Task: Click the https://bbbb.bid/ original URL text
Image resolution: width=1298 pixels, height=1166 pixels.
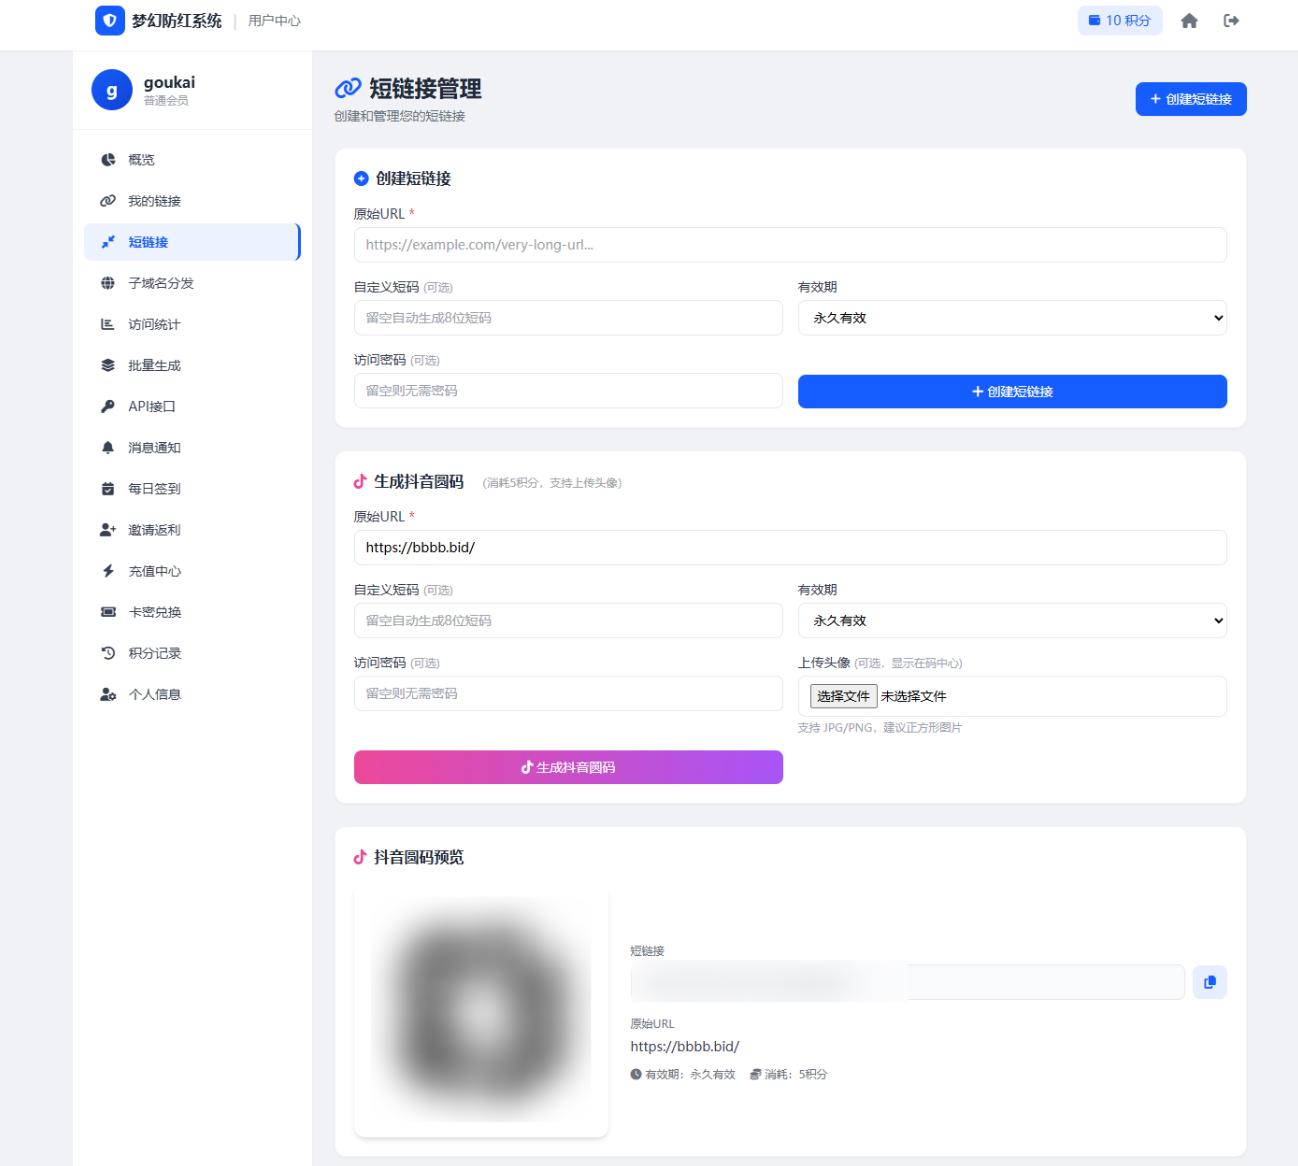Action: pos(685,1046)
